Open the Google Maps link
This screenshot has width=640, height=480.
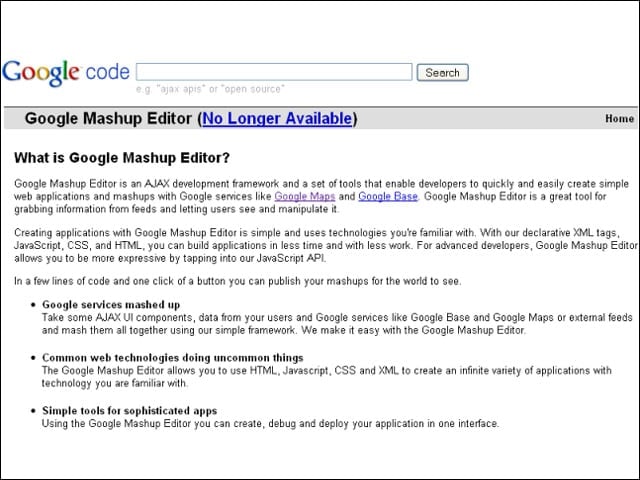(304, 196)
